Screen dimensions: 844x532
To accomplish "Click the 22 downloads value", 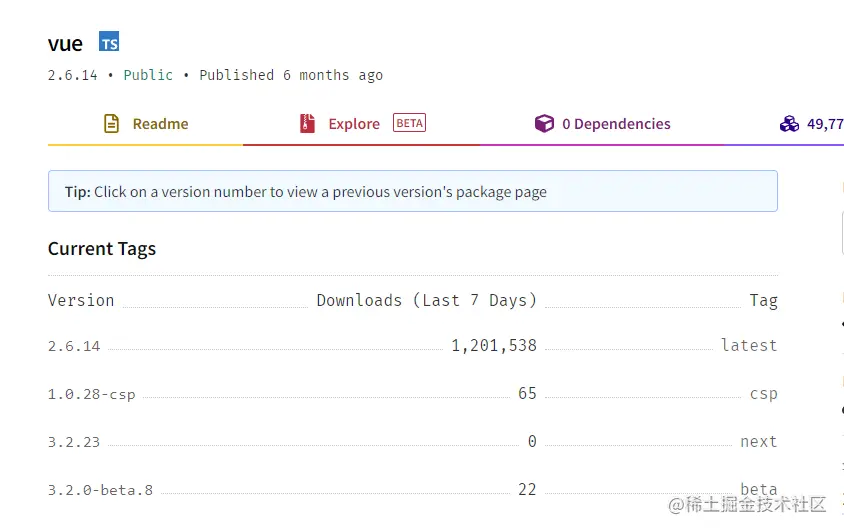I will (x=528, y=489).
